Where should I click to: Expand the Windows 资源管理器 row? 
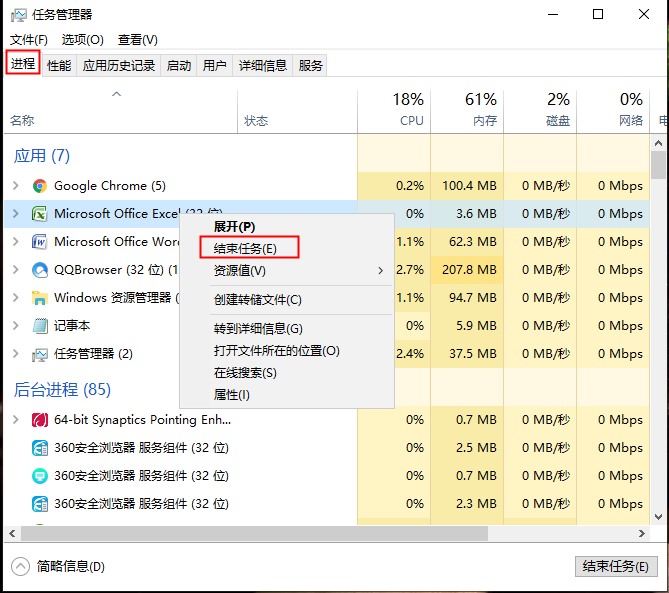16,297
